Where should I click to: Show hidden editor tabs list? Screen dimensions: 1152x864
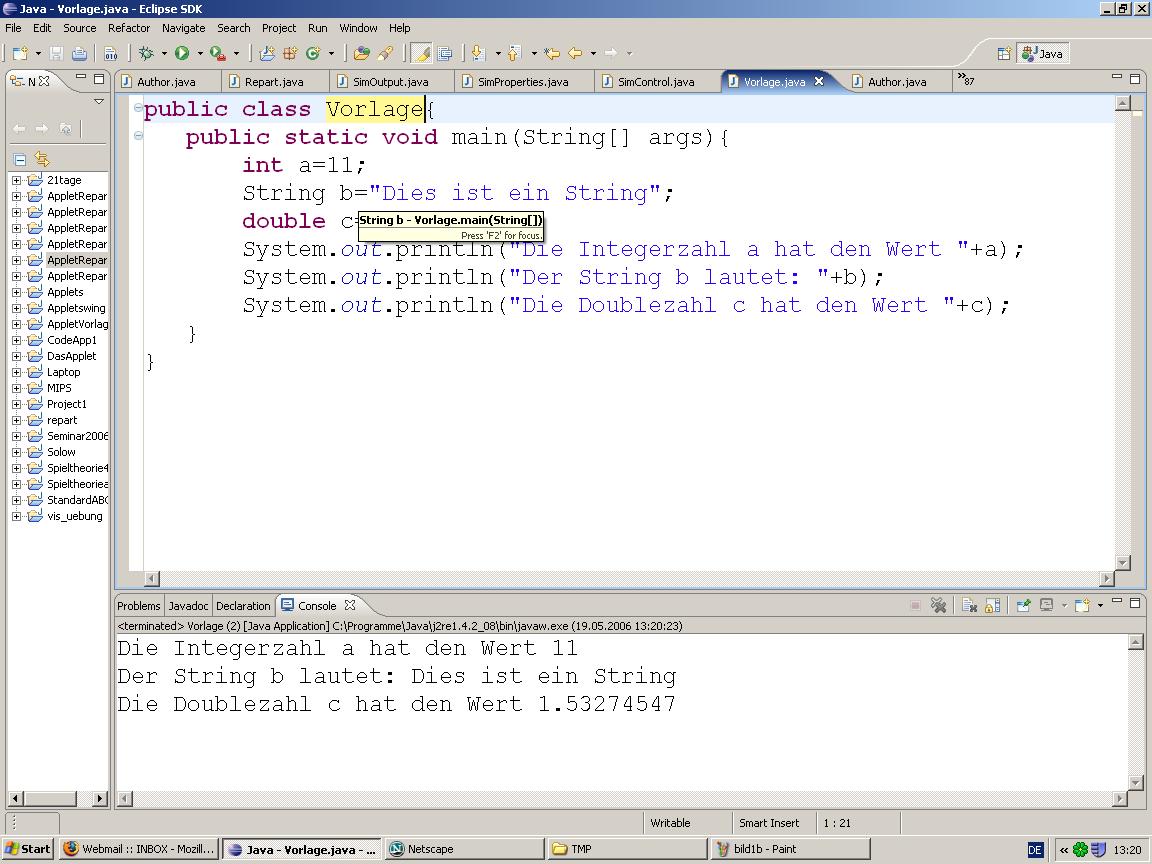(966, 80)
